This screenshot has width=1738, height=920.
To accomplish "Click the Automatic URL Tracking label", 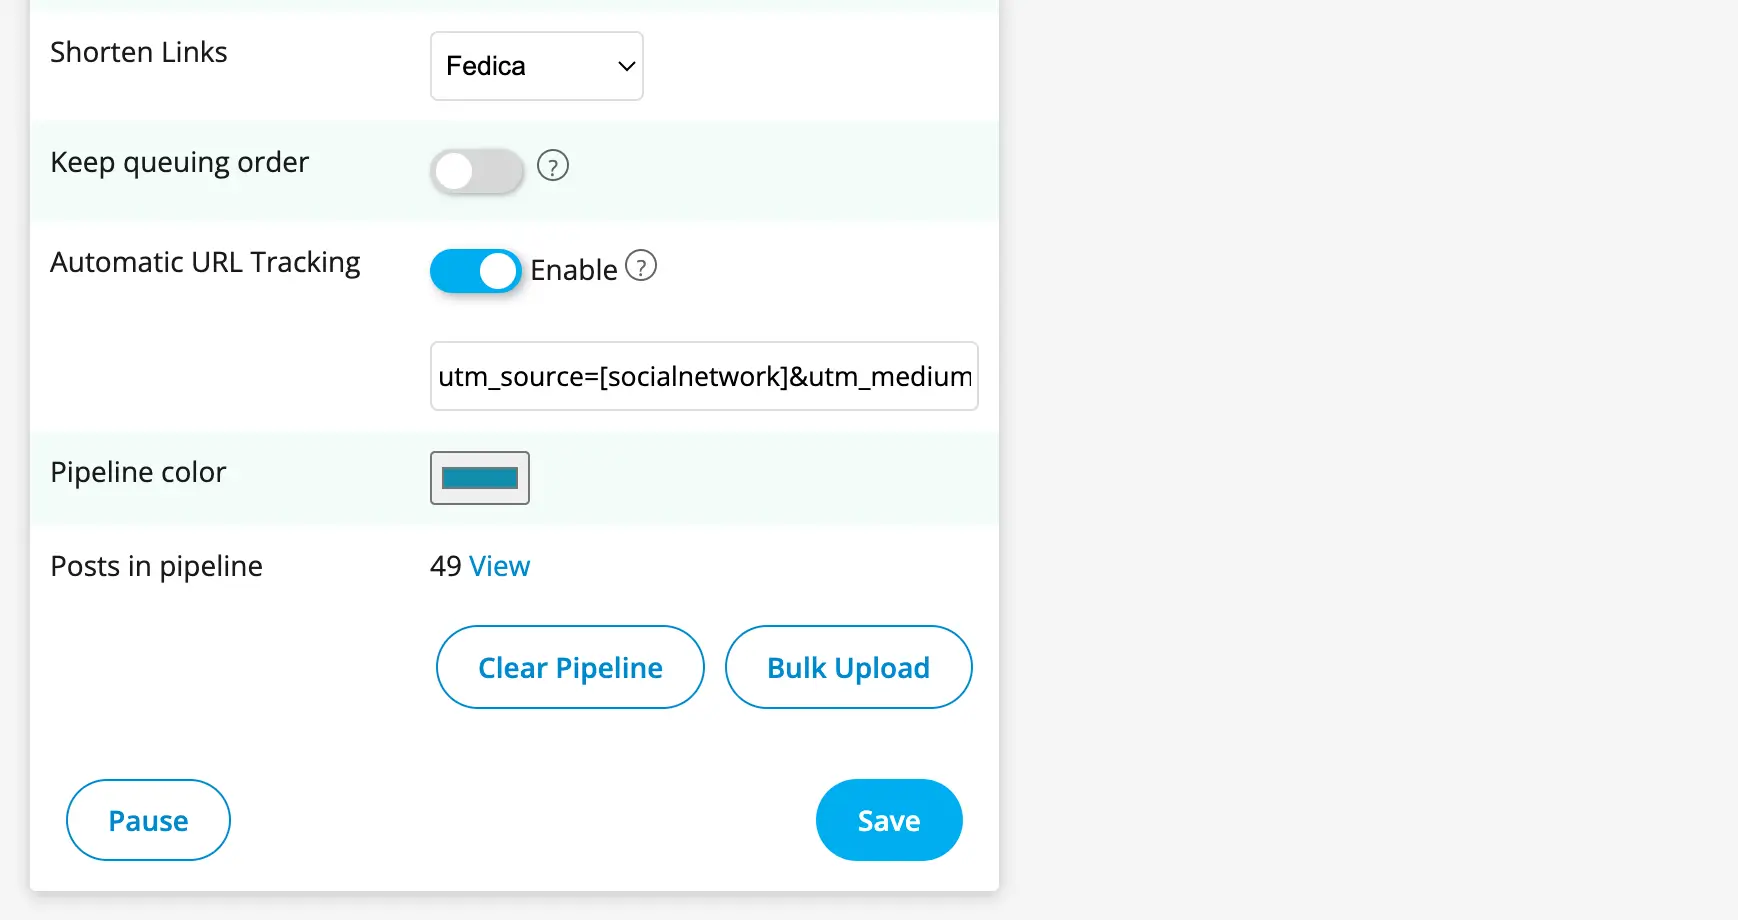I will 205,262.
